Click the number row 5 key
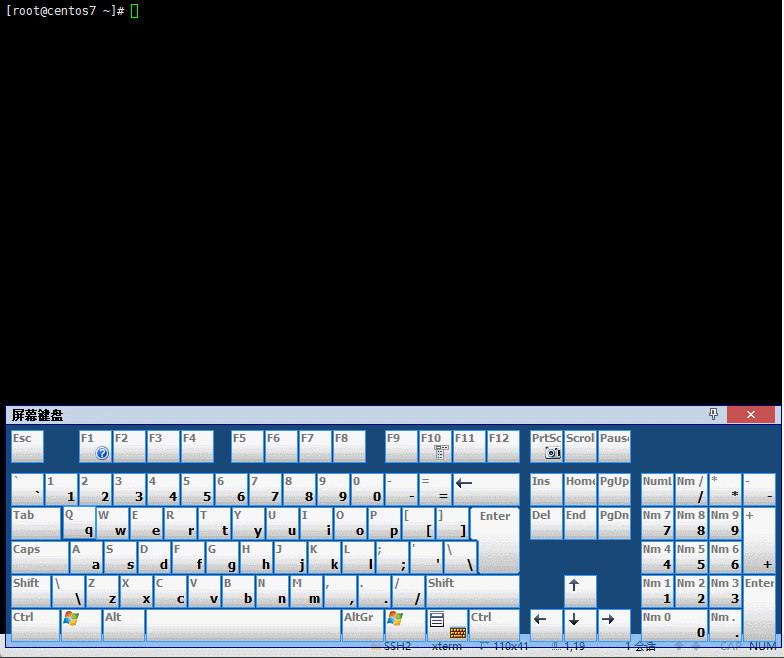Image resolution: width=784 pixels, height=658 pixels. 197,490
